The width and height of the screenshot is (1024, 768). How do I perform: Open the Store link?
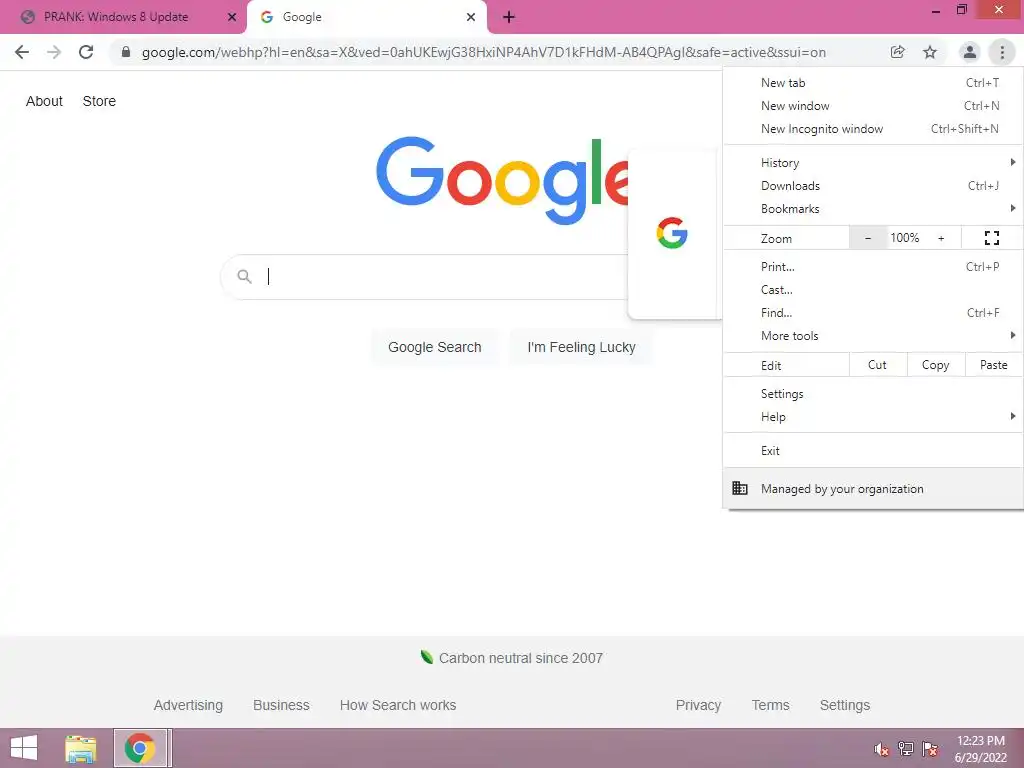[99, 101]
